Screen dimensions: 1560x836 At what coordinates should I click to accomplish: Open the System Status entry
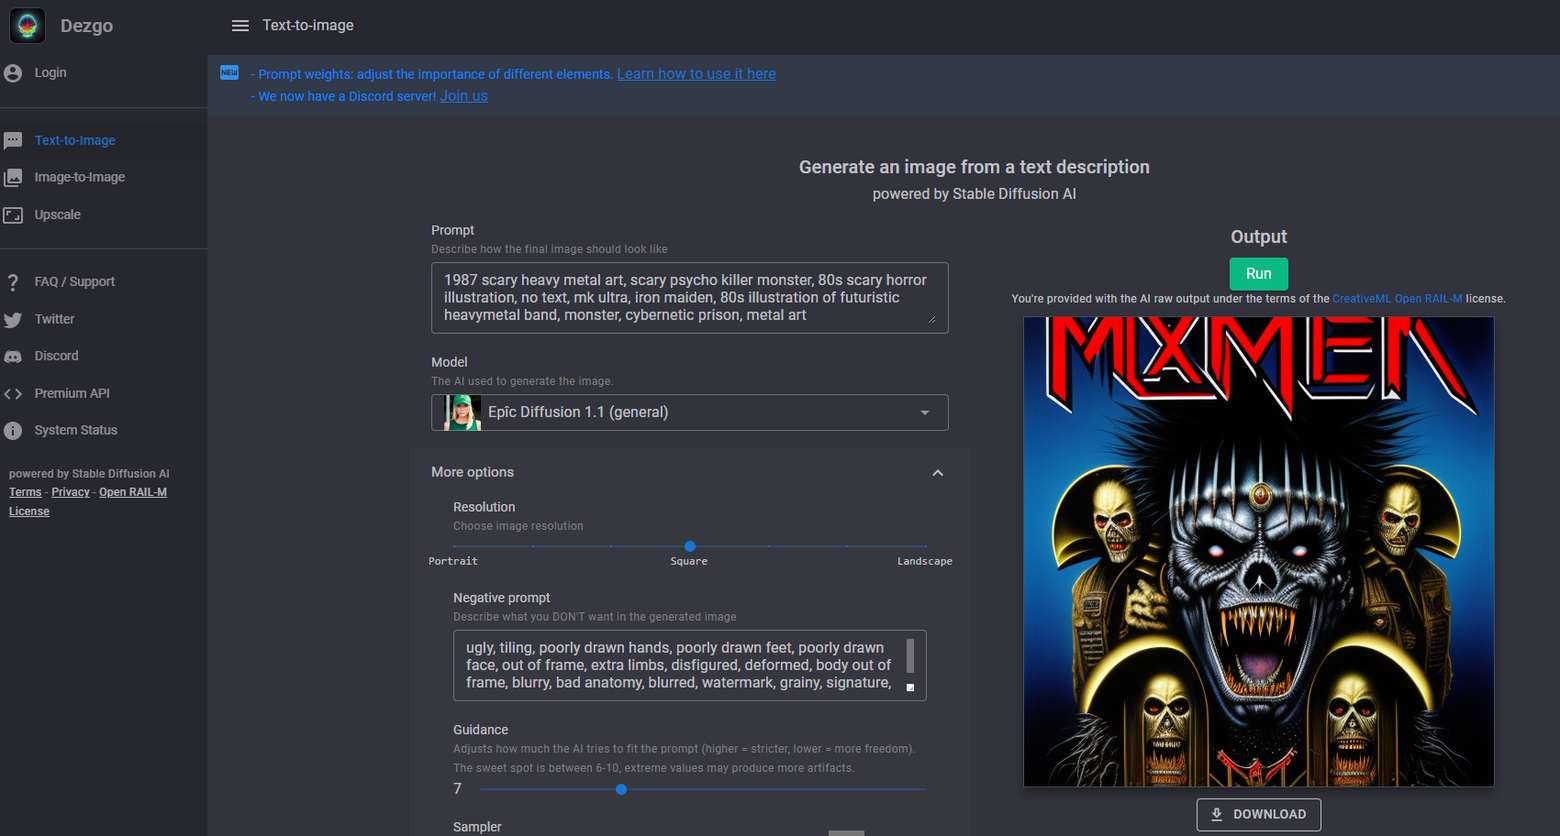pyautogui.click(x=76, y=430)
